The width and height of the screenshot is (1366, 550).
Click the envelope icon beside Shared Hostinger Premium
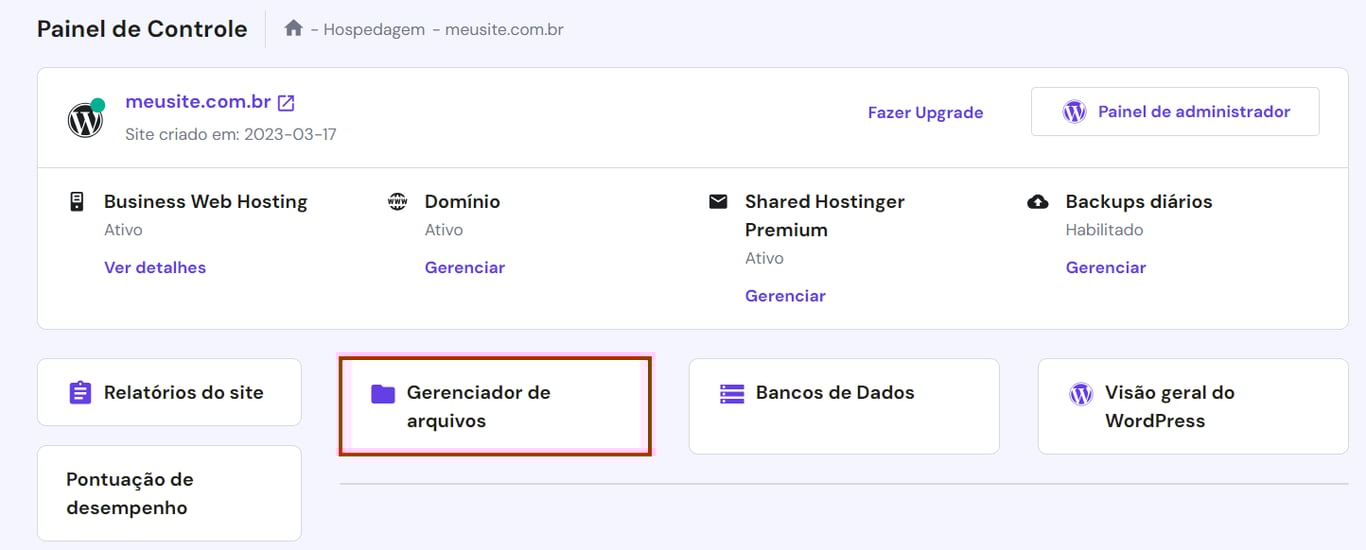[718, 202]
